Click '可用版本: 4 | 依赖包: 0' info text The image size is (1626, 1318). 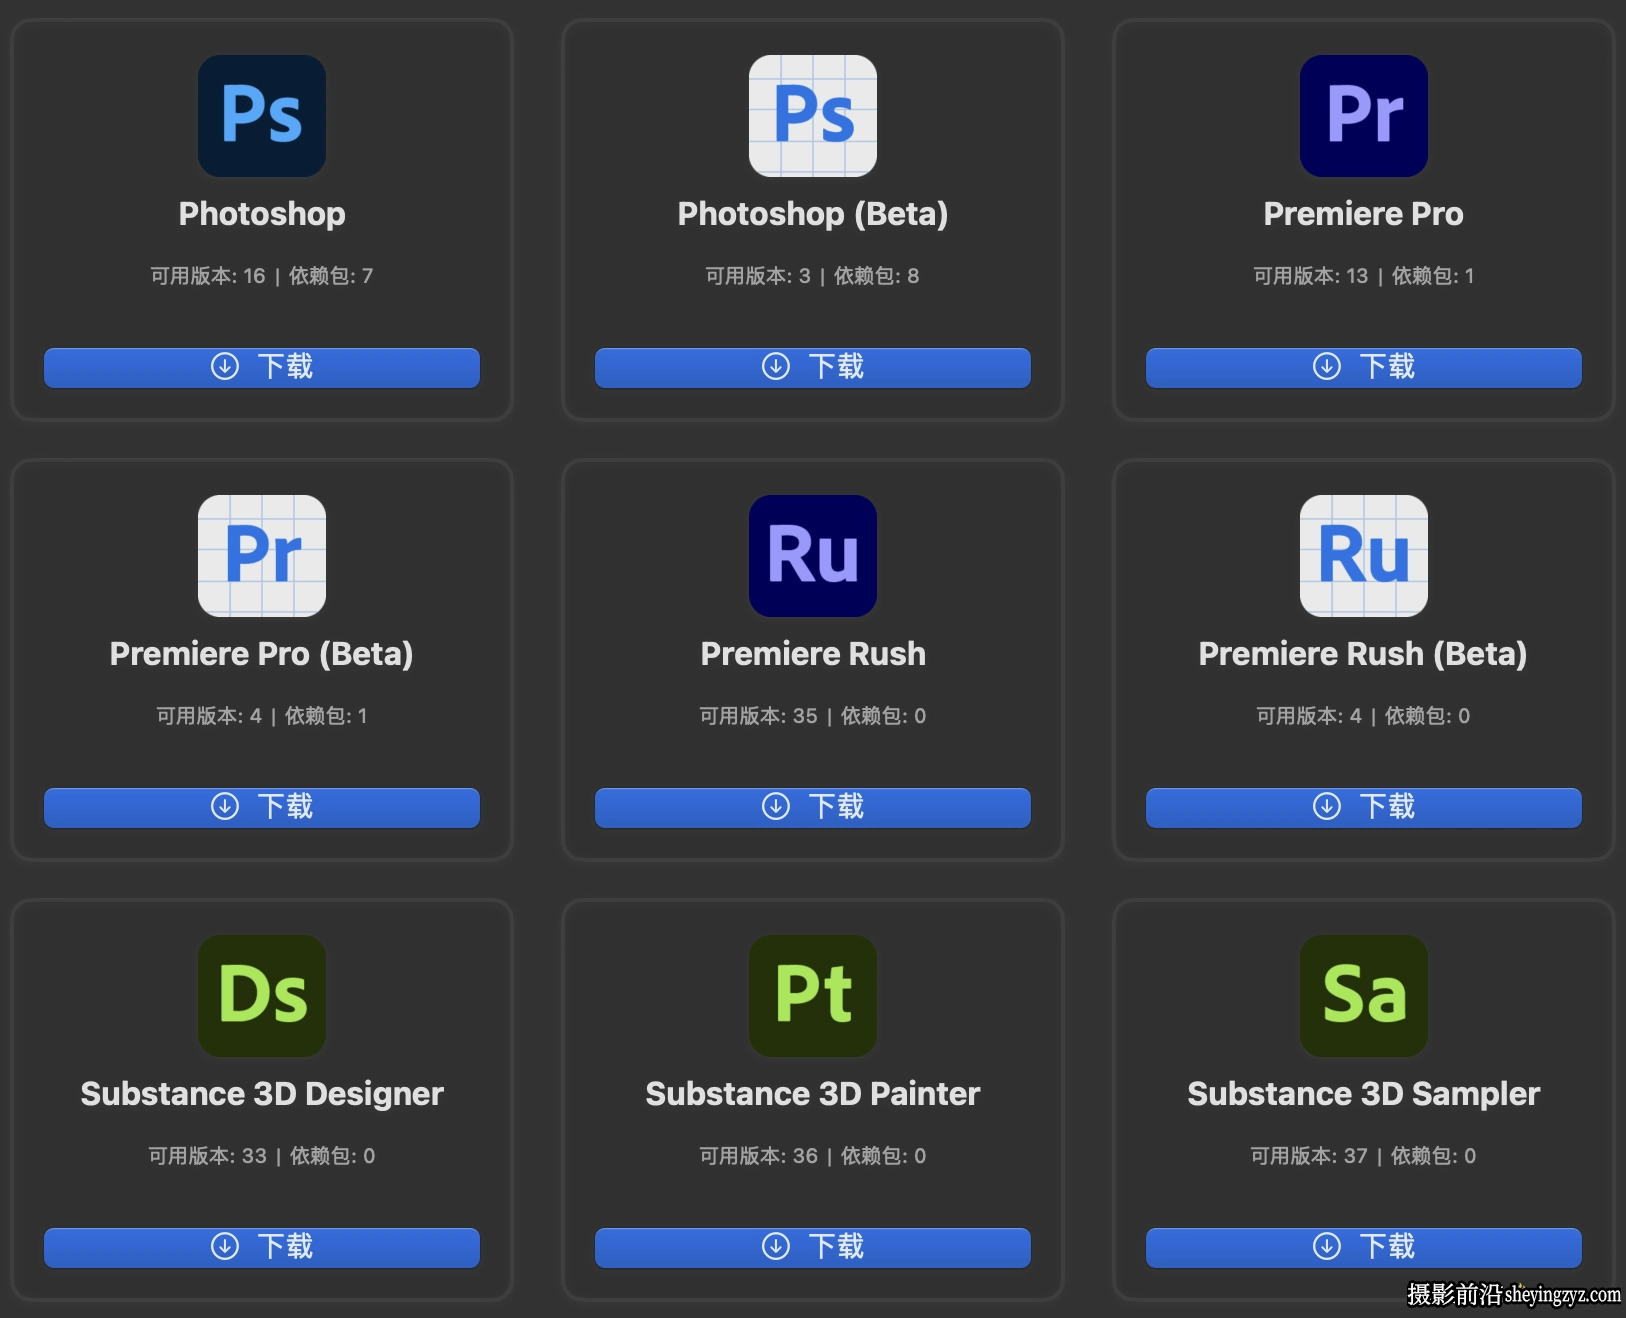coord(1364,716)
